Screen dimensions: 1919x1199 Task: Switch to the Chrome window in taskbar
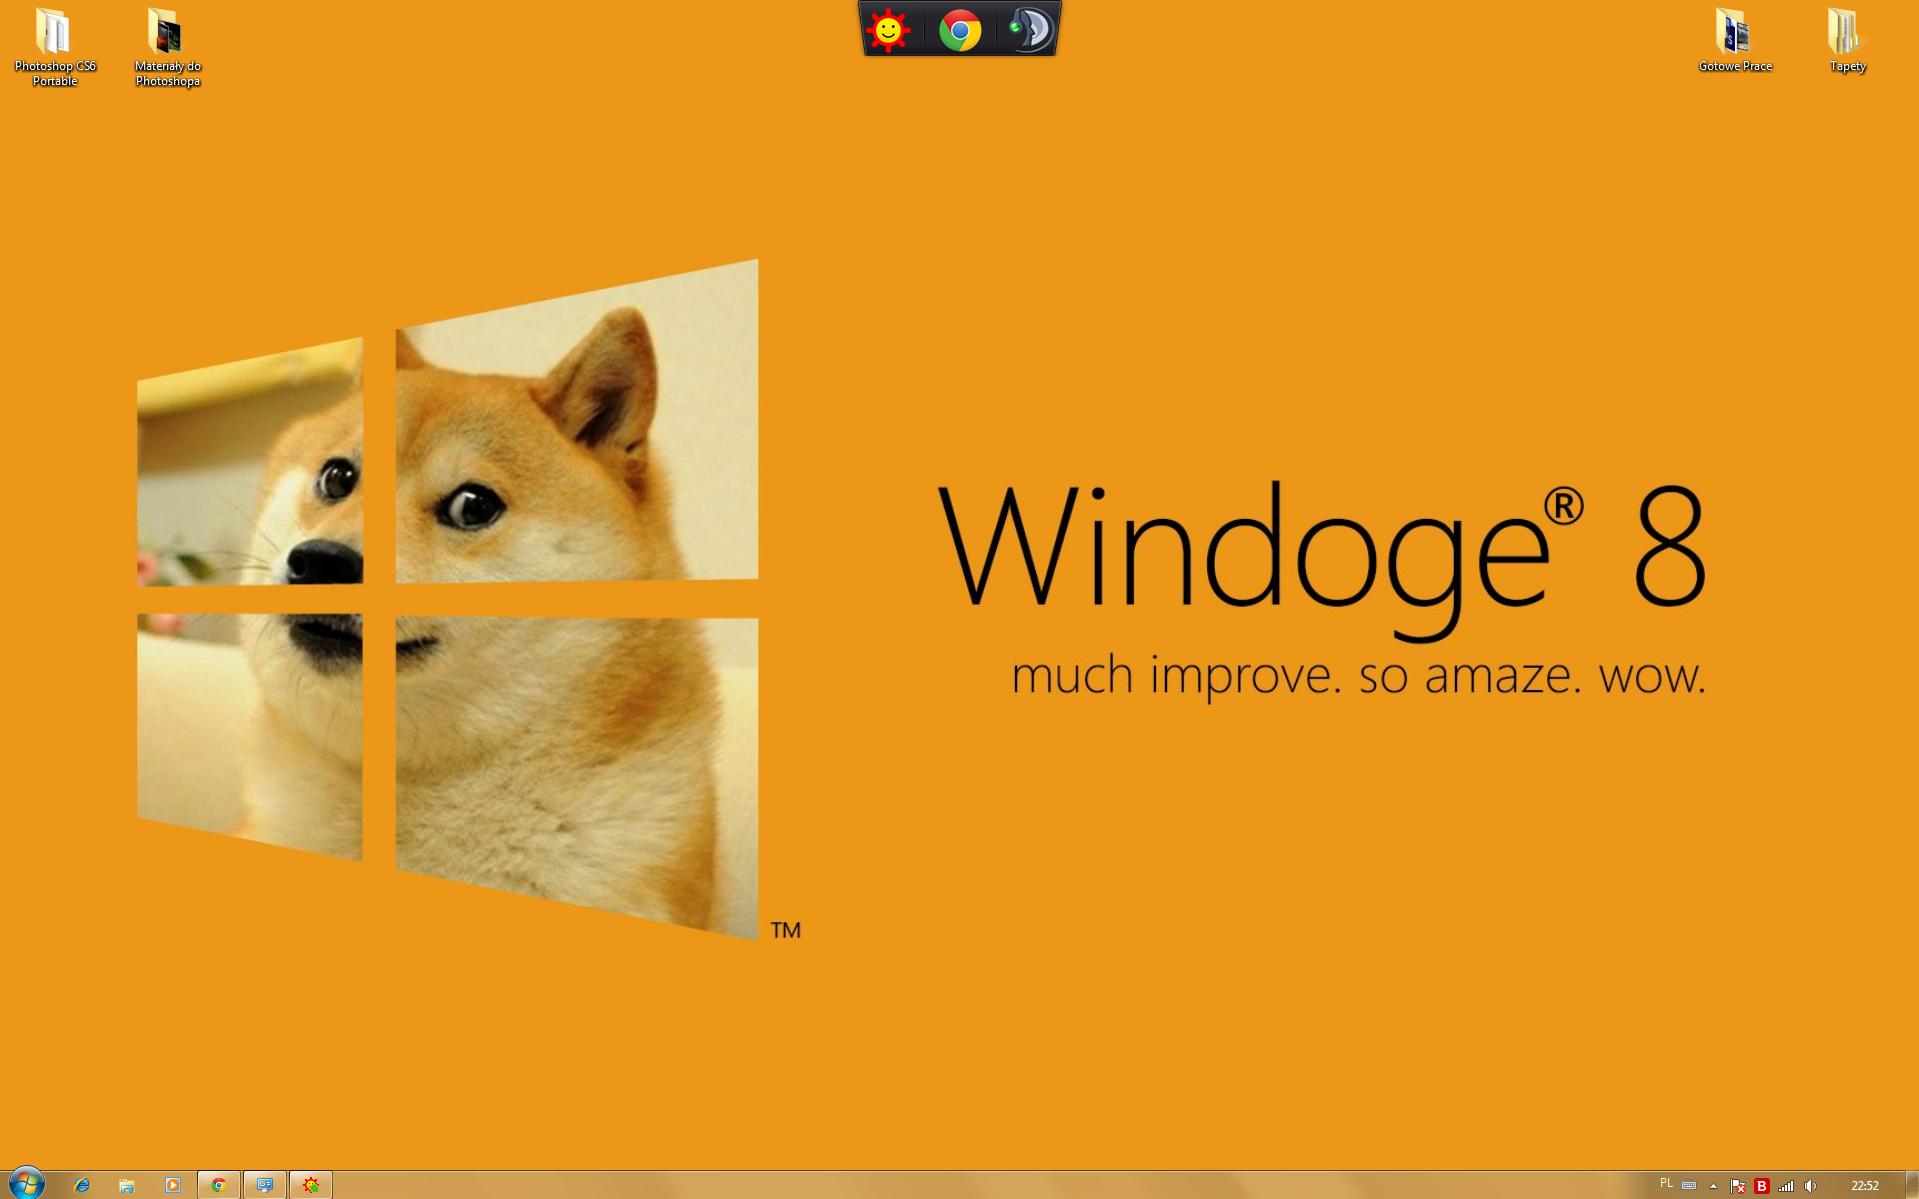[218, 1185]
